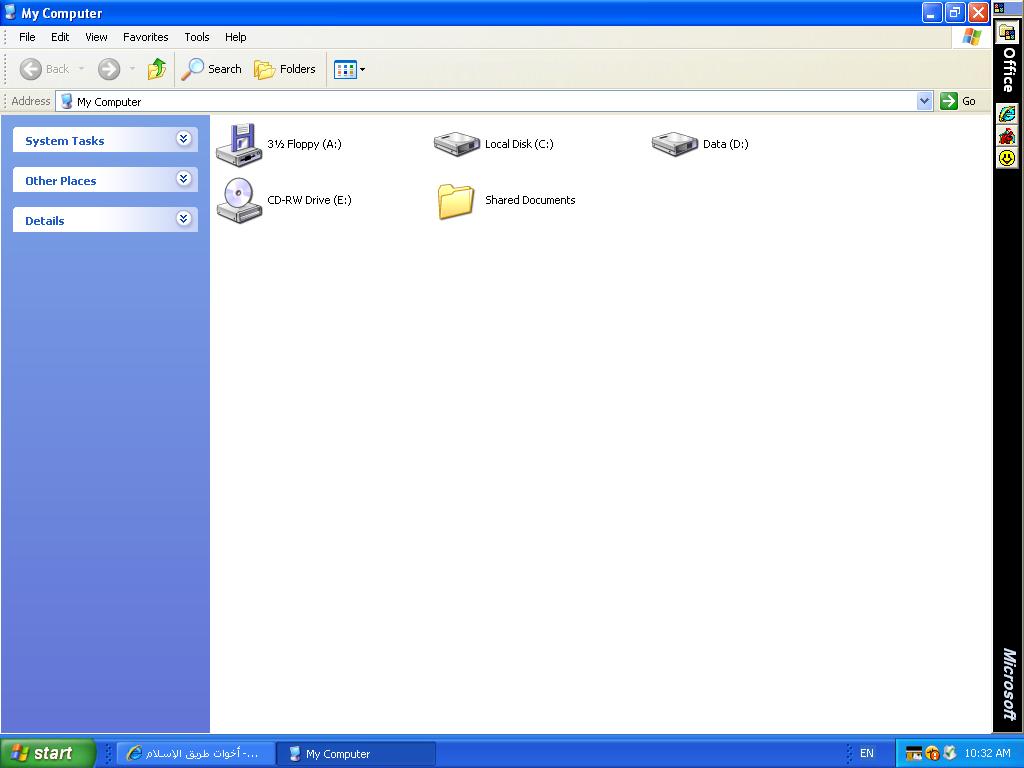This screenshot has height=768, width=1024.
Task: Click the address bar text field
Action: point(490,101)
